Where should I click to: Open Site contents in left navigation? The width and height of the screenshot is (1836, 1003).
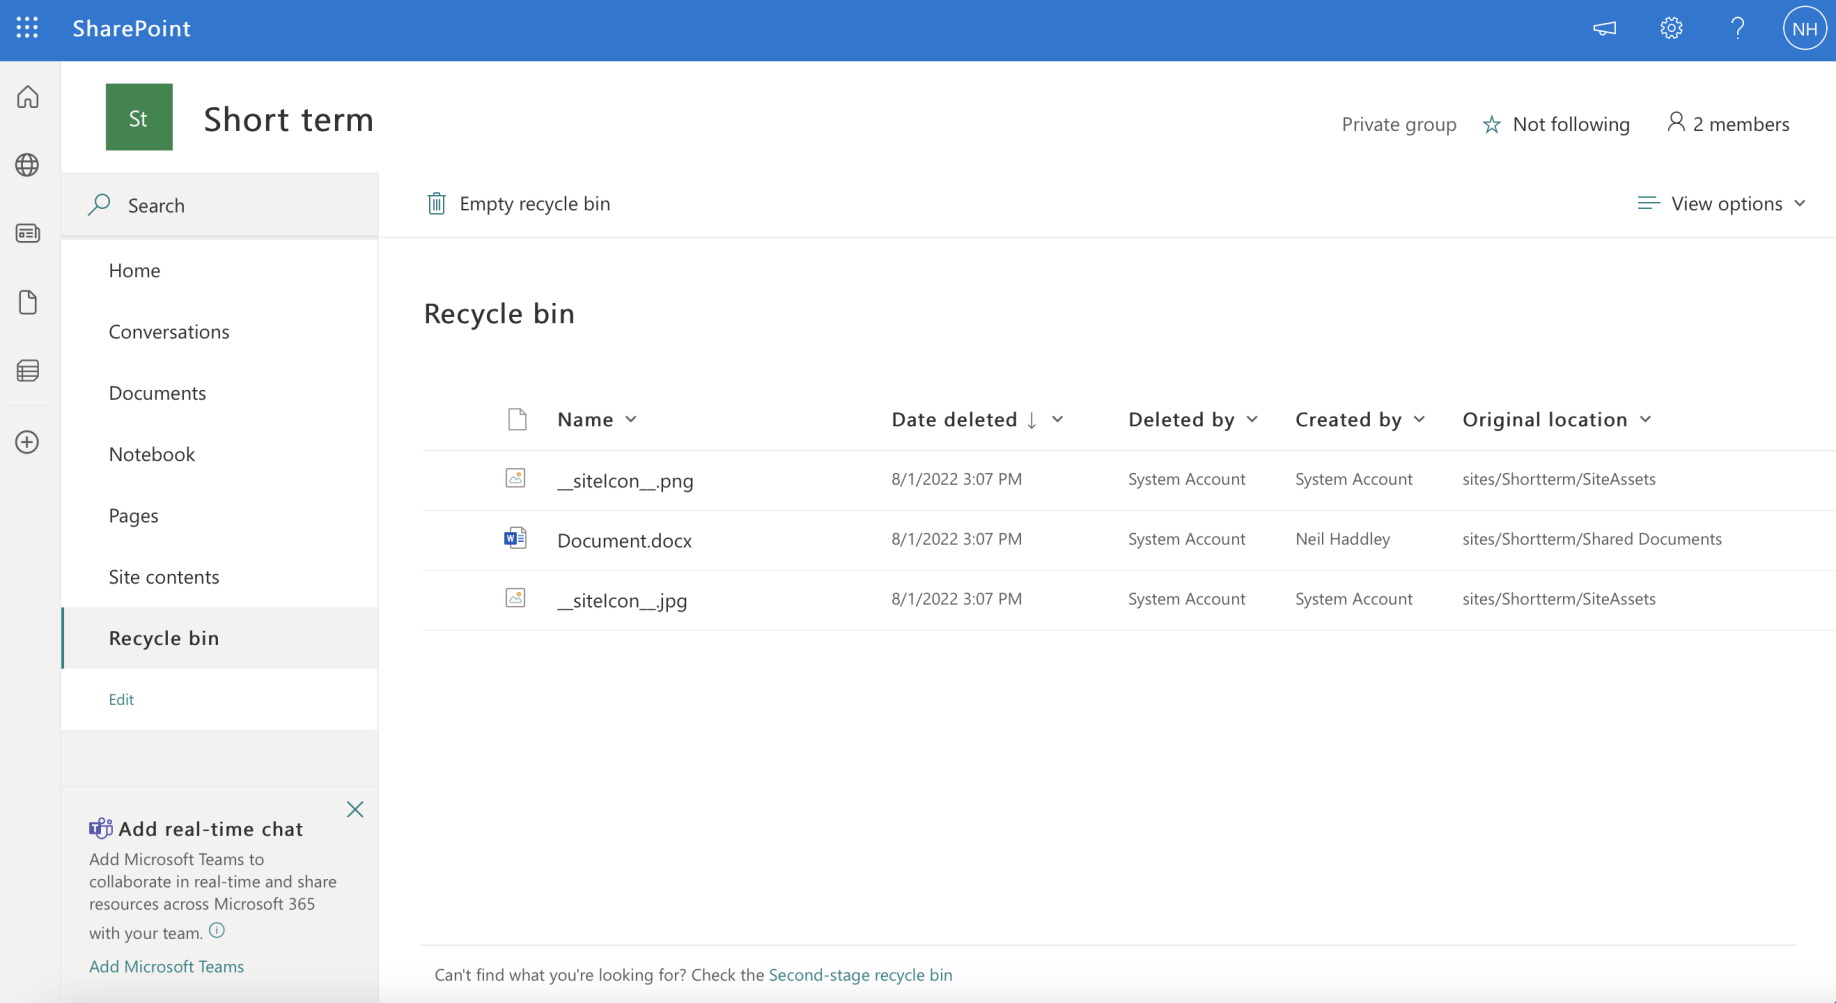pyautogui.click(x=164, y=577)
